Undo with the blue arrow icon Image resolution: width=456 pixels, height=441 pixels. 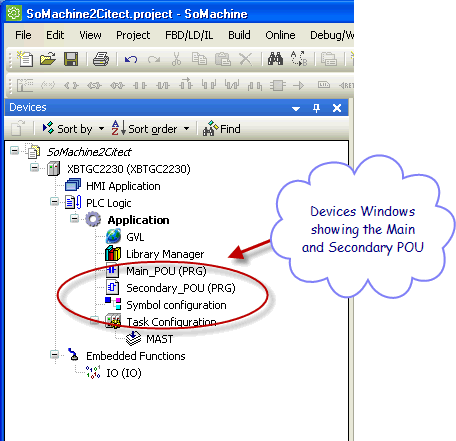(131, 60)
